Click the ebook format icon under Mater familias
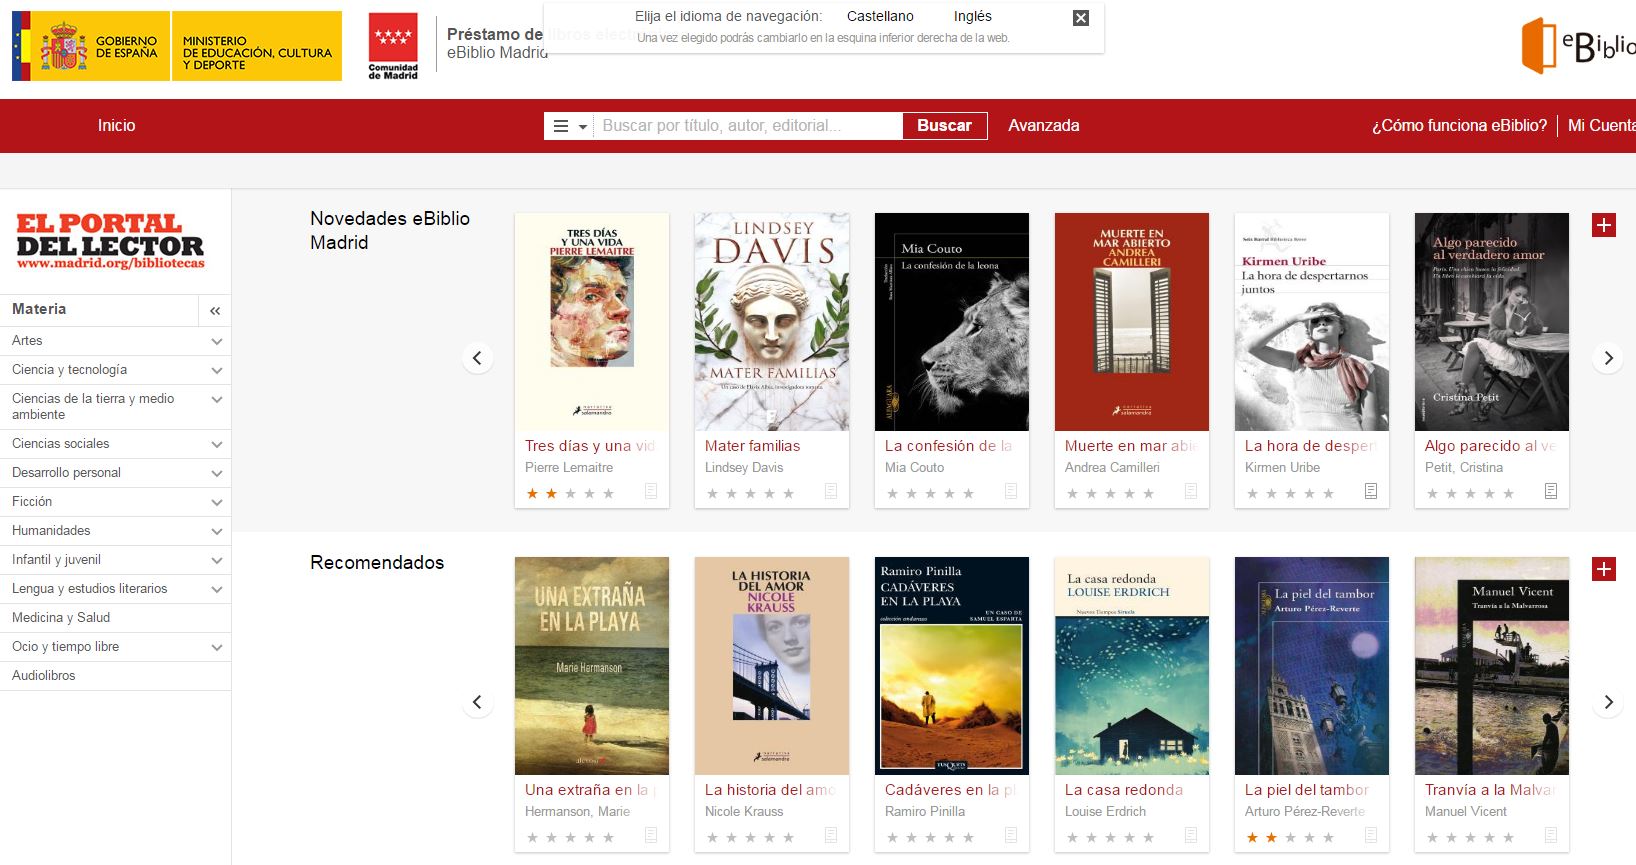1636x865 pixels. [x=831, y=491]
